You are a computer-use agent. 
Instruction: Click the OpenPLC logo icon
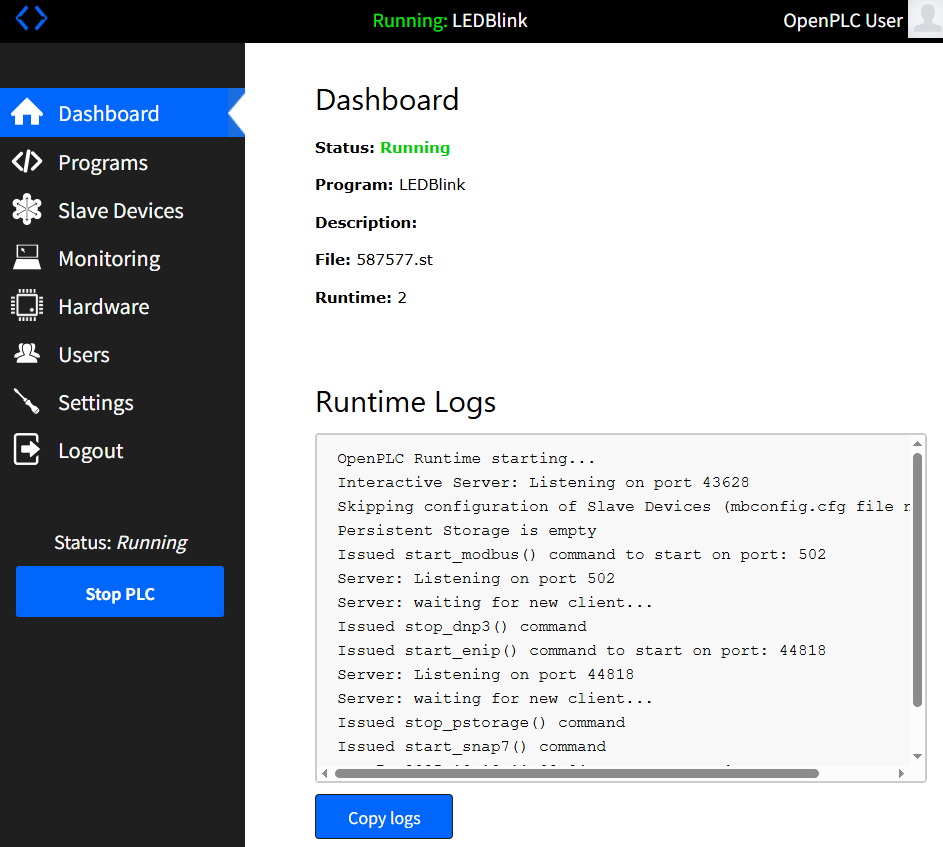pyautogui.click(x=31, y=18)
